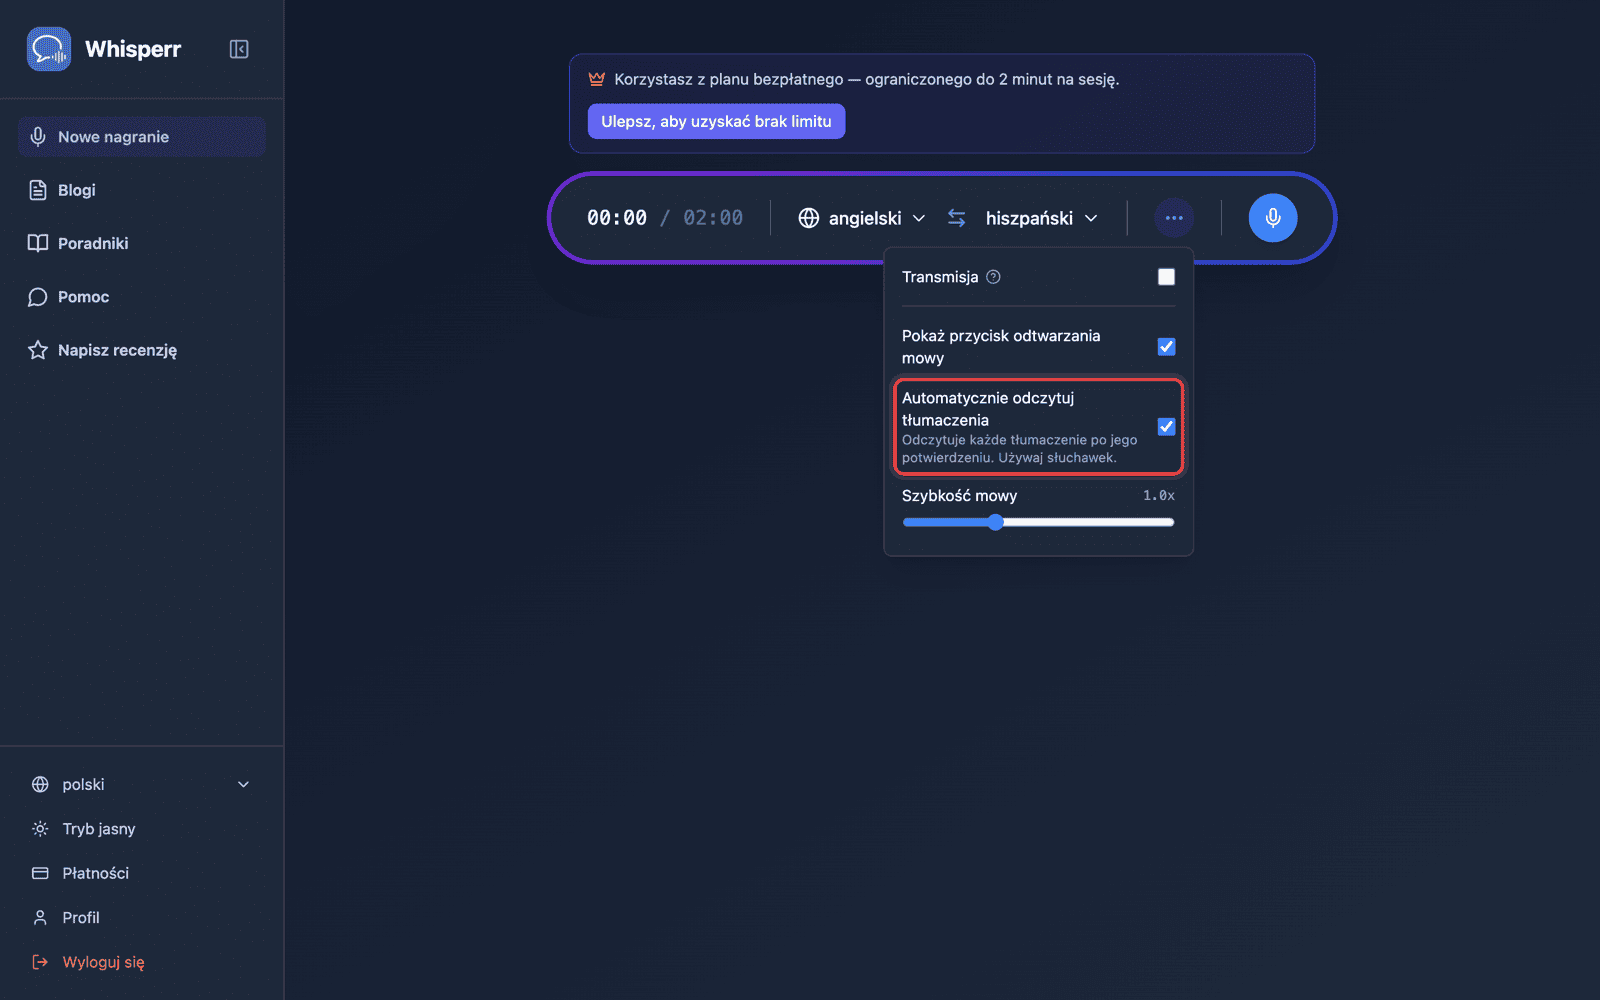Click the person icon beside Profil
Screen dimensions: 1600x1000
tap(40, 917)
